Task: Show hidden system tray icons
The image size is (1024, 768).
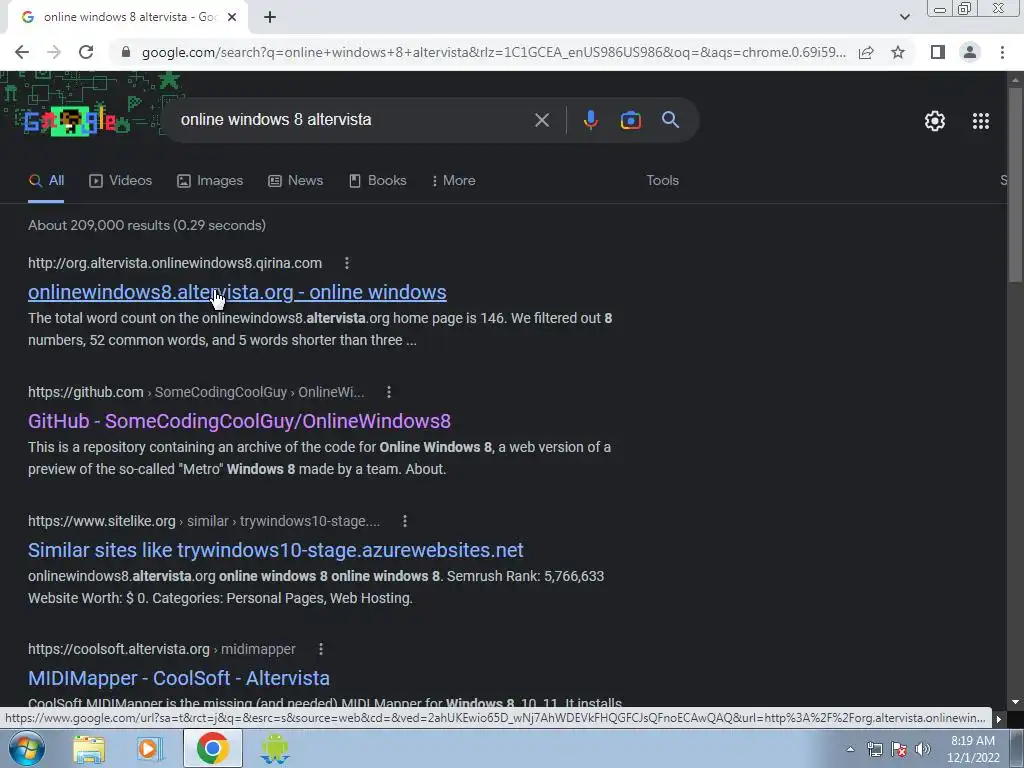Action: point(850,749)
